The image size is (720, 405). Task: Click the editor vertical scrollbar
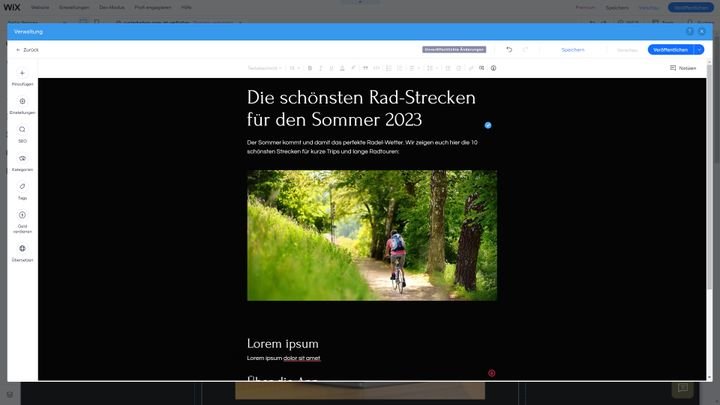click(x=709, y=177)
